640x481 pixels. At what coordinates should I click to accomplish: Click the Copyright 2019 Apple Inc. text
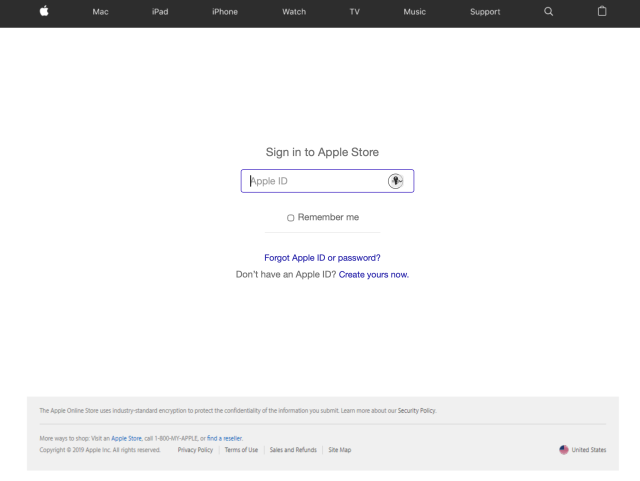coord(100,450)
